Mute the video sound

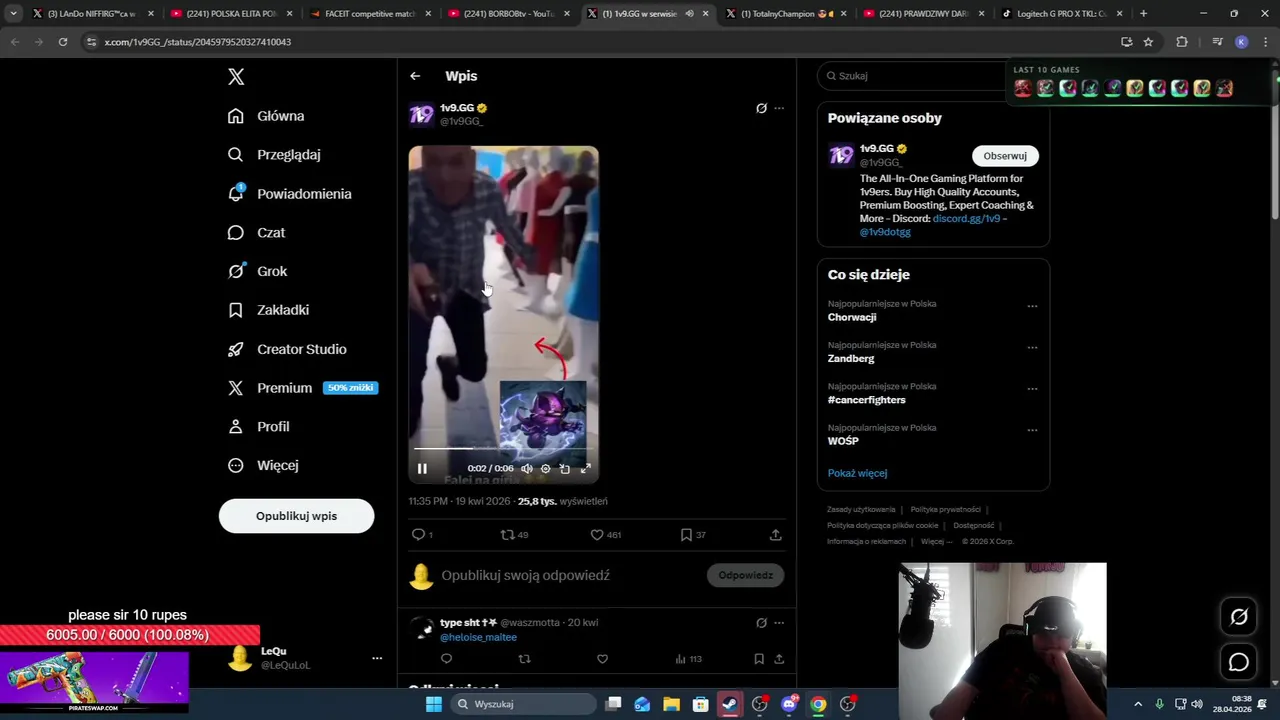(x=527, y=468)
